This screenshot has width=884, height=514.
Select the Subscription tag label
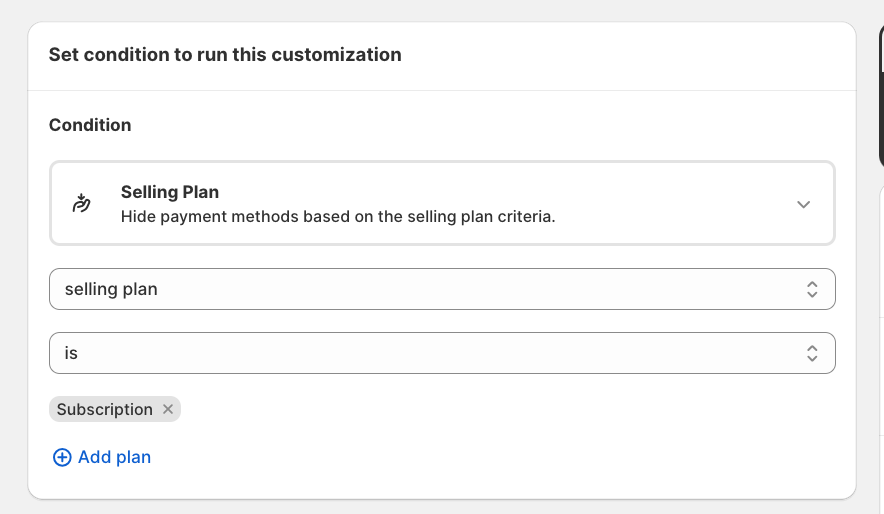104,409
